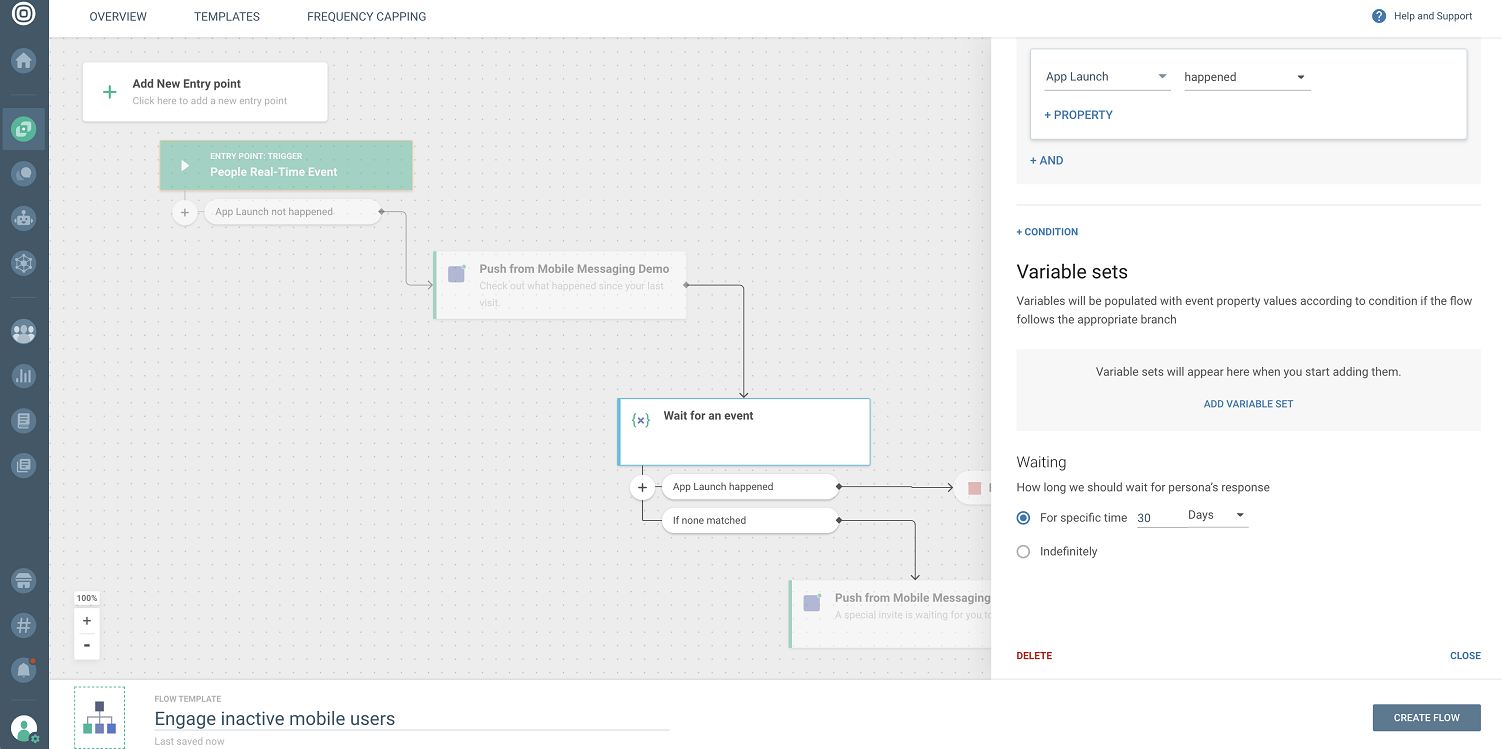Select the 'For specific time' radio button
The height and width of the screenshot is (749, 1502).
pyautogui.click(x=1023, y=518)
